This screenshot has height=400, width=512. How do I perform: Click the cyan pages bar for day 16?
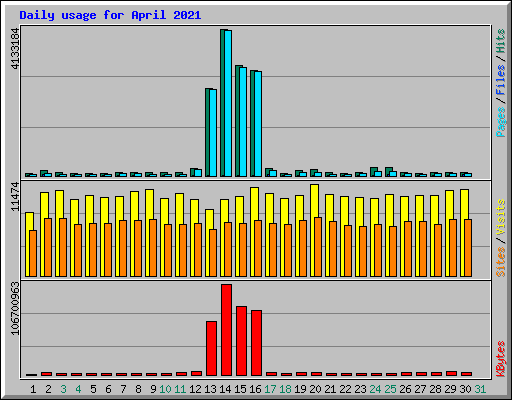pos(258,124)
